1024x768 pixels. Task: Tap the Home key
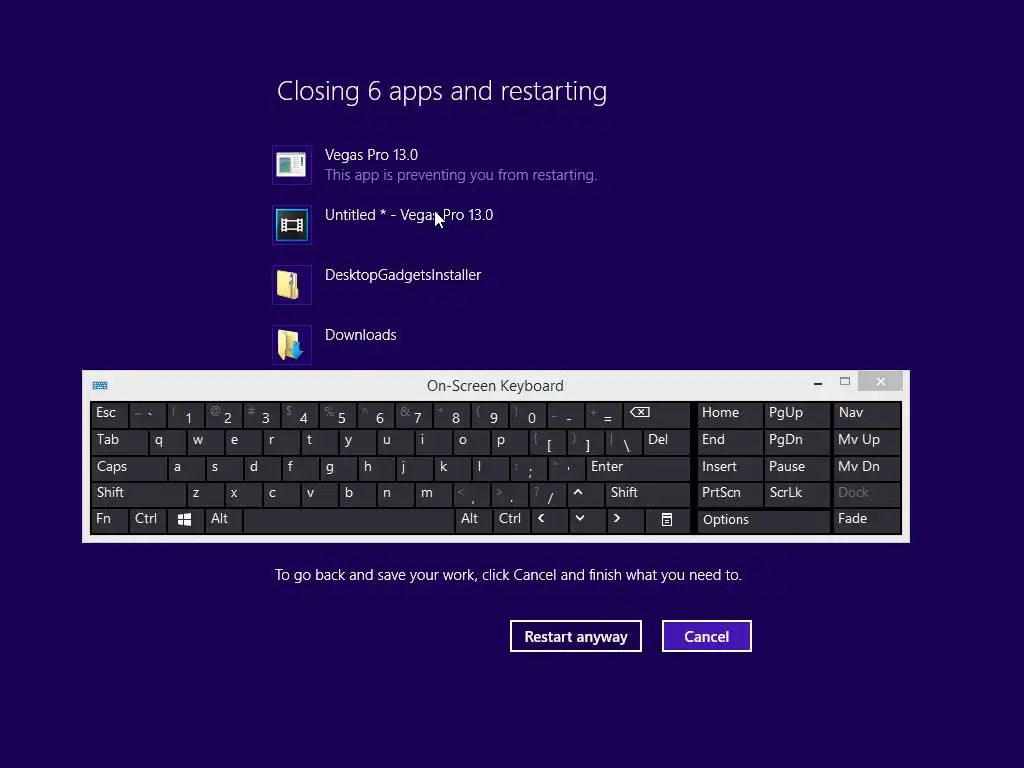pos(729,415)
